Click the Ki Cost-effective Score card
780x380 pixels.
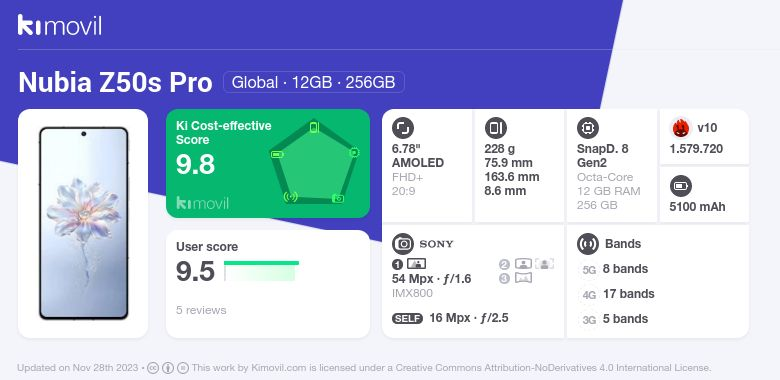point(268,163)
